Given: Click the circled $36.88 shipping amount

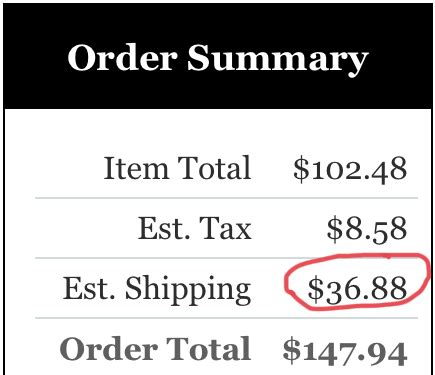Looking at the screenshot, I should [357, 289].
